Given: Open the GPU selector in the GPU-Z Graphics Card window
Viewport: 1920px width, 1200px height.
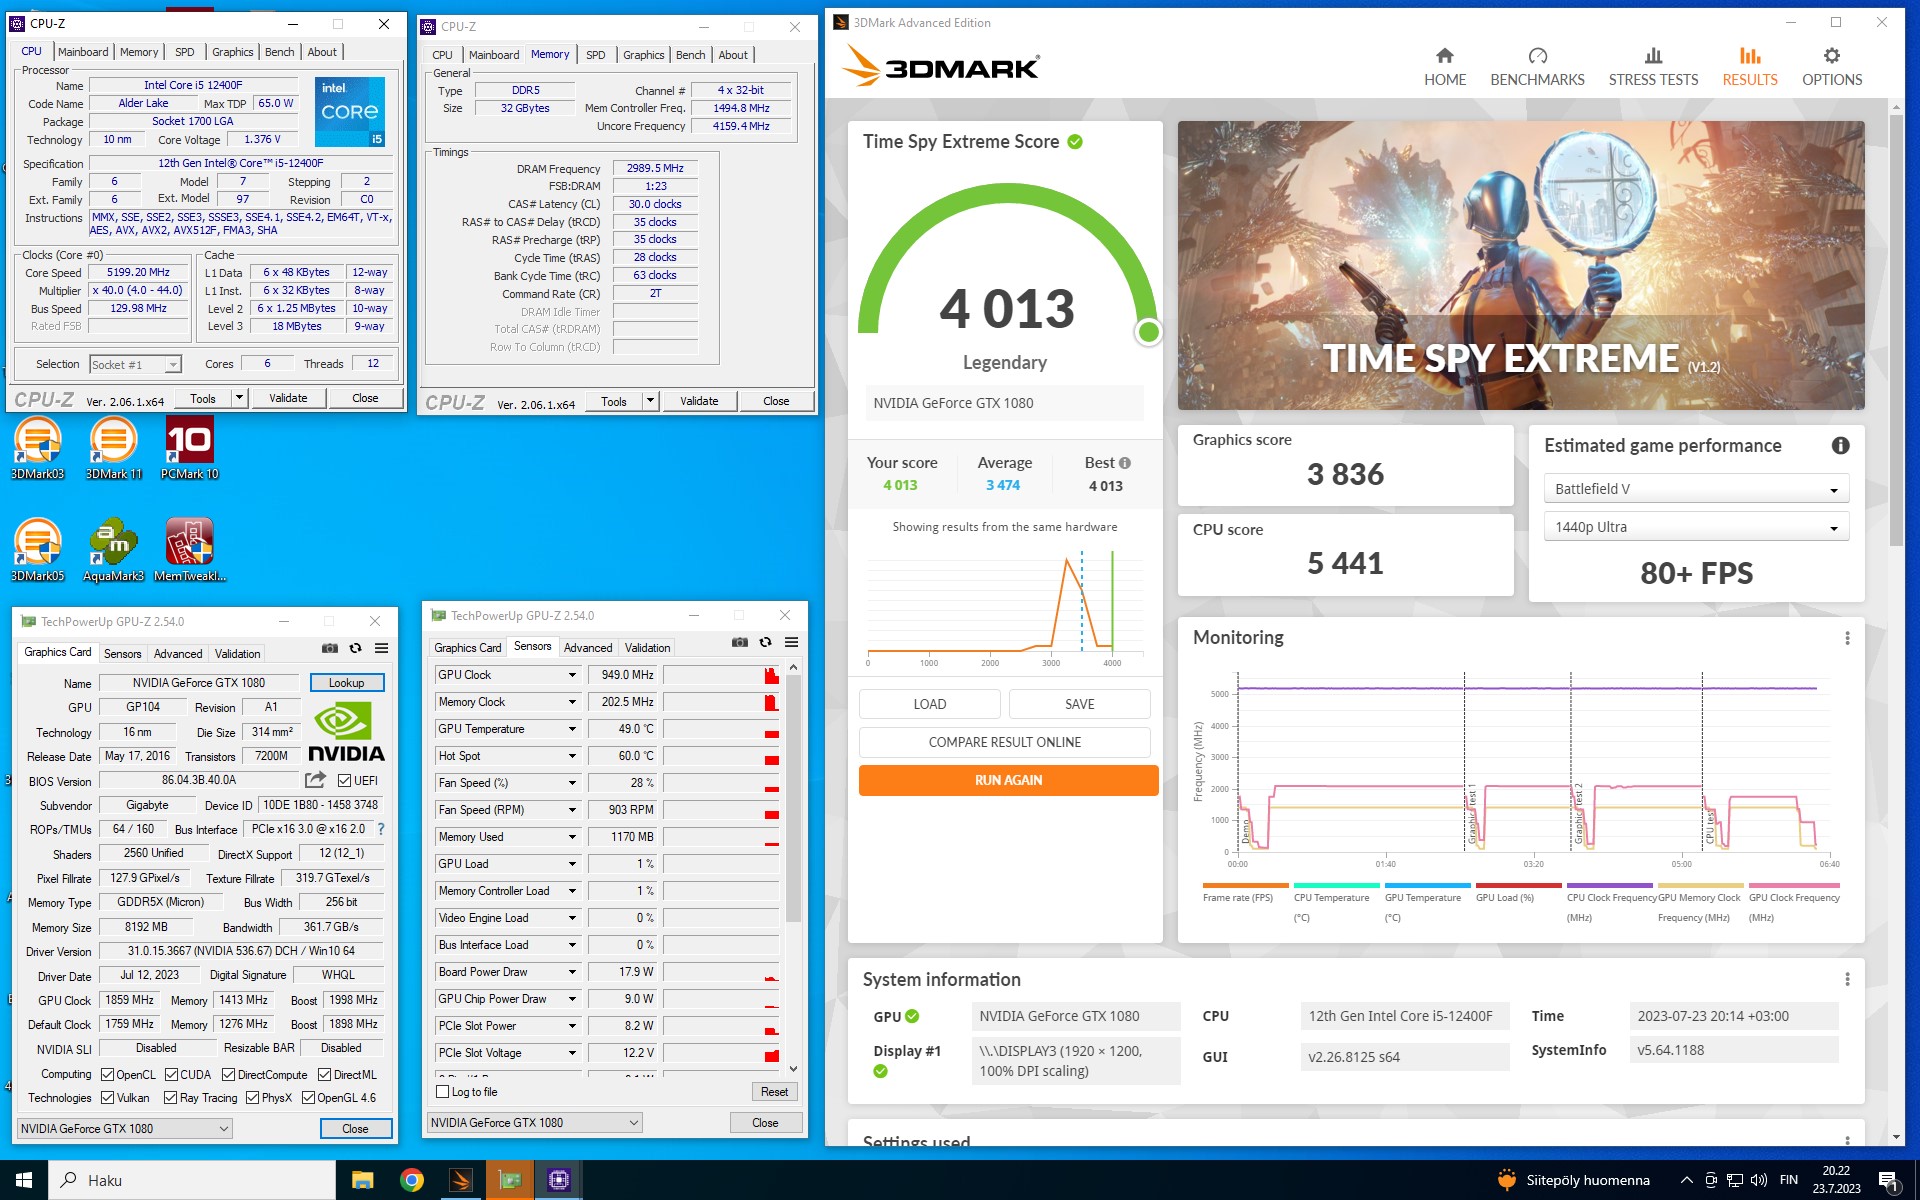Looking at the screenshot, I should (125, 1129).
